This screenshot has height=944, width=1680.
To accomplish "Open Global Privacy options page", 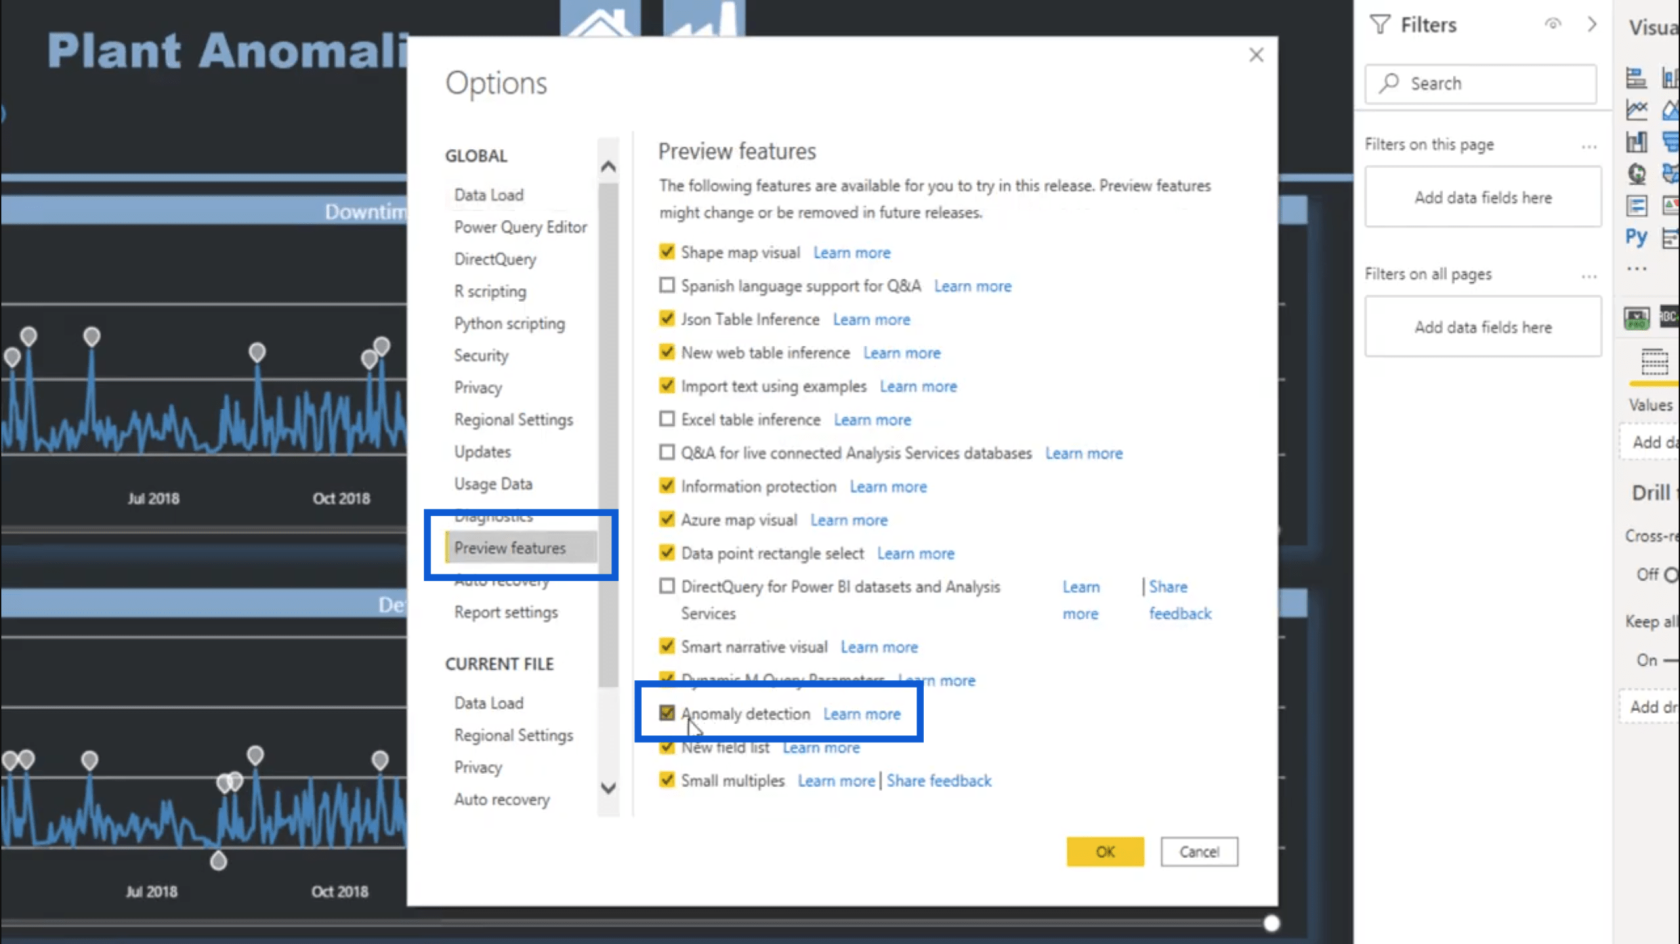I will 478,387.
